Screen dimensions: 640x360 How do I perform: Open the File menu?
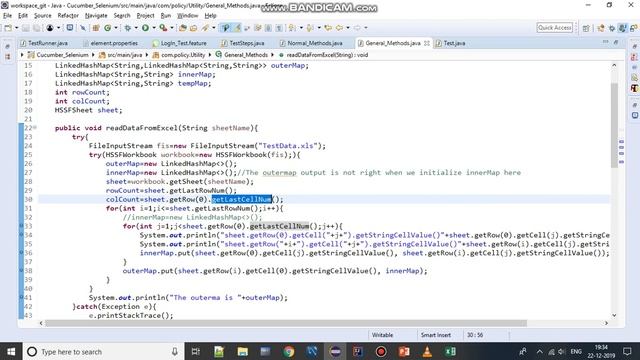click(x=7, y=16)
